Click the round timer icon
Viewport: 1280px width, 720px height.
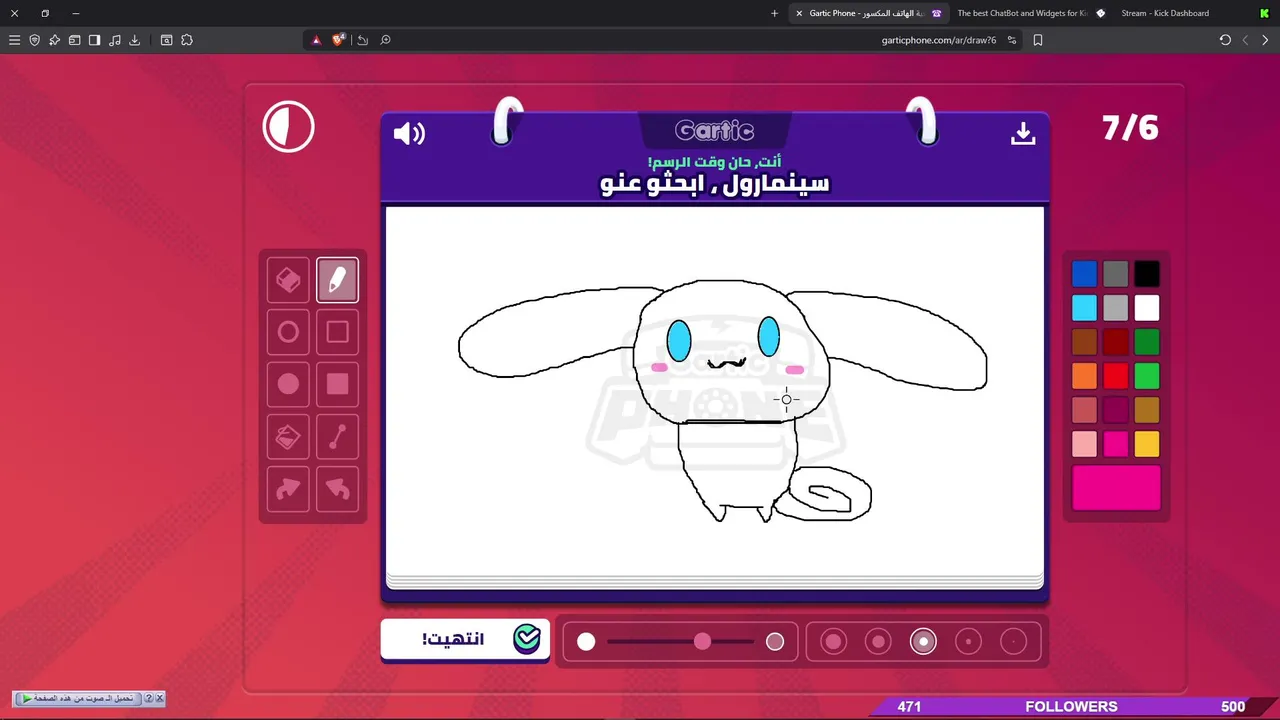pyautogui.click(x=288, y=127)
